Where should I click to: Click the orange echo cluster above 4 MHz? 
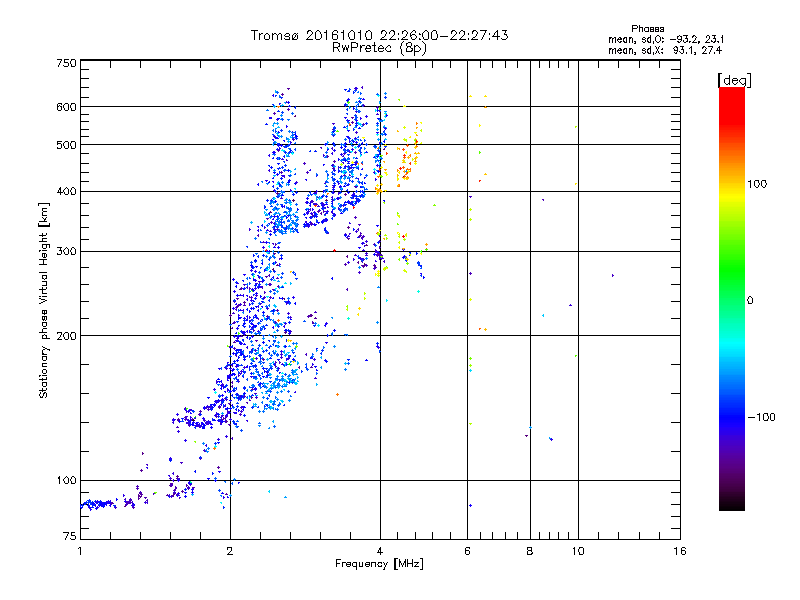pos(408,156)
